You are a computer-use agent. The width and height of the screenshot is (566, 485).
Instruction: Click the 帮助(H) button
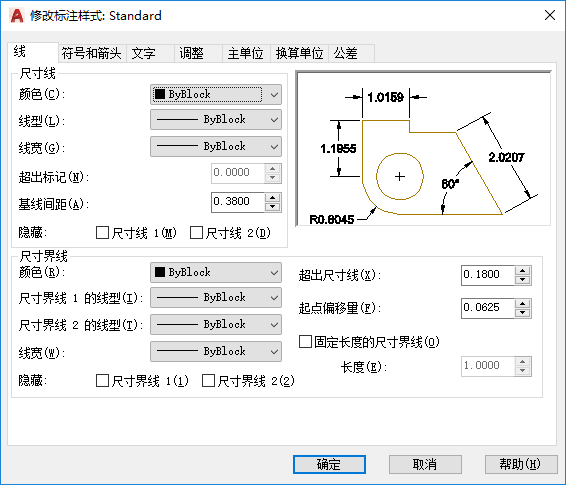521,464
